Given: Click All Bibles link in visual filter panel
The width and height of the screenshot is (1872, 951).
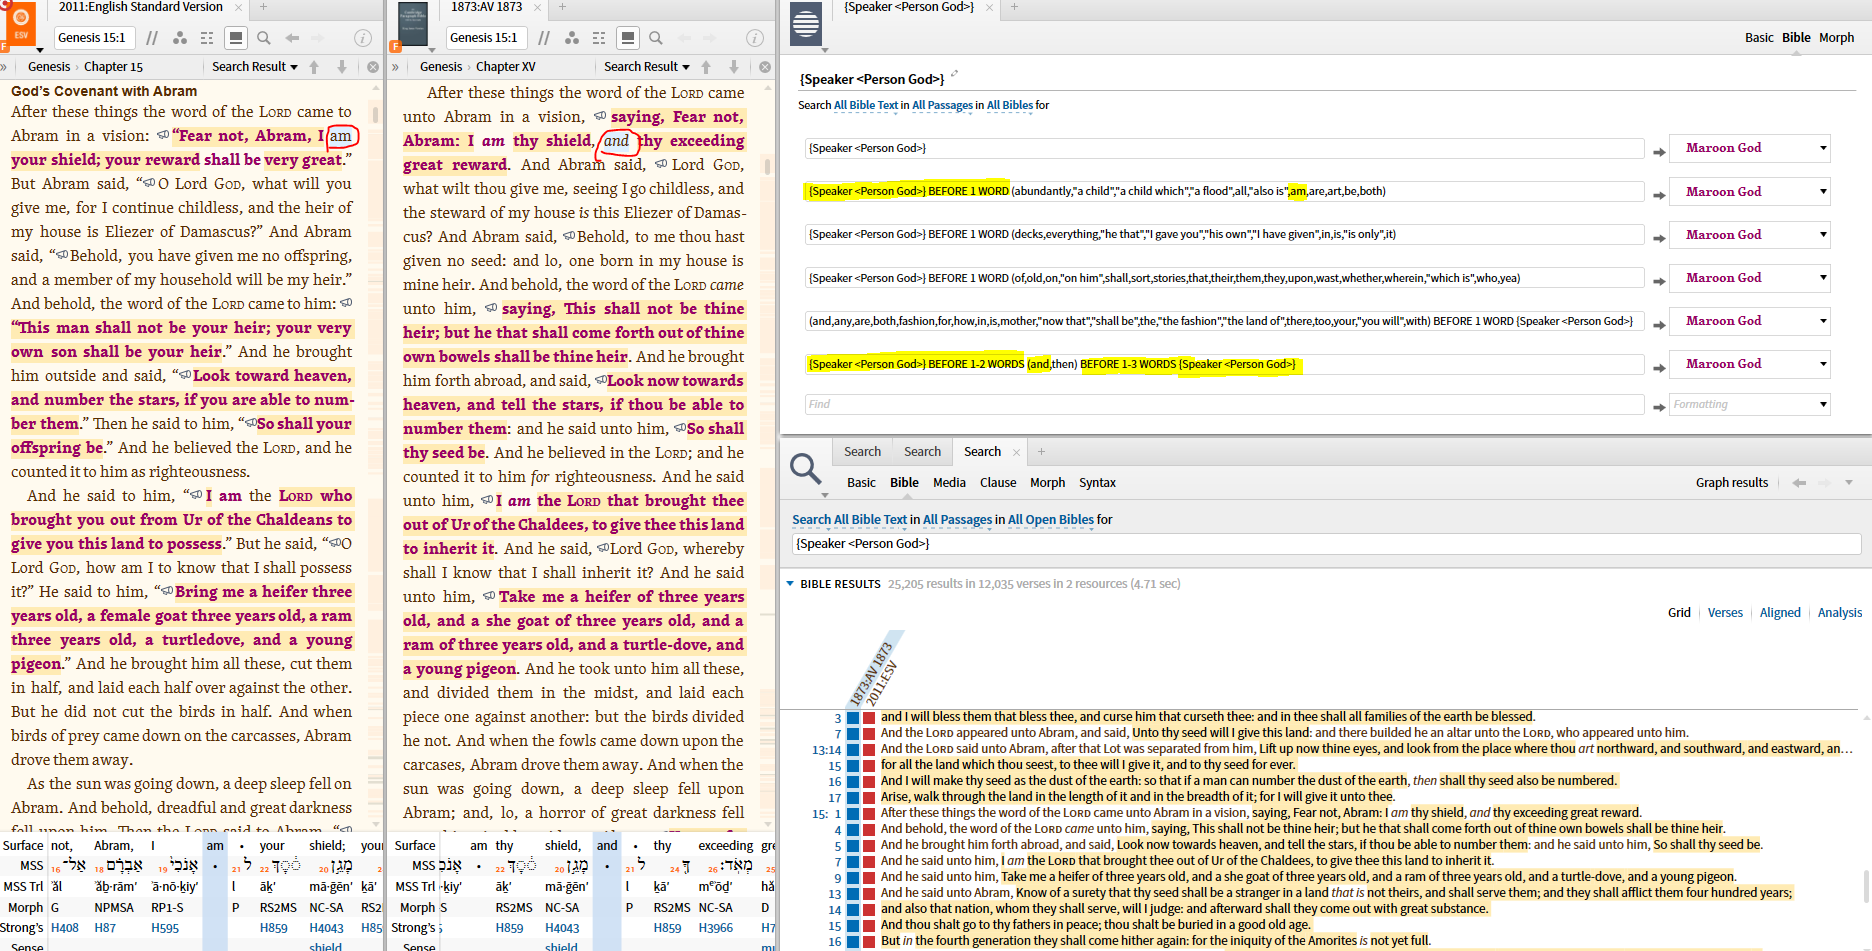Looking at the screenshot, I should [x=1010, y=105].
